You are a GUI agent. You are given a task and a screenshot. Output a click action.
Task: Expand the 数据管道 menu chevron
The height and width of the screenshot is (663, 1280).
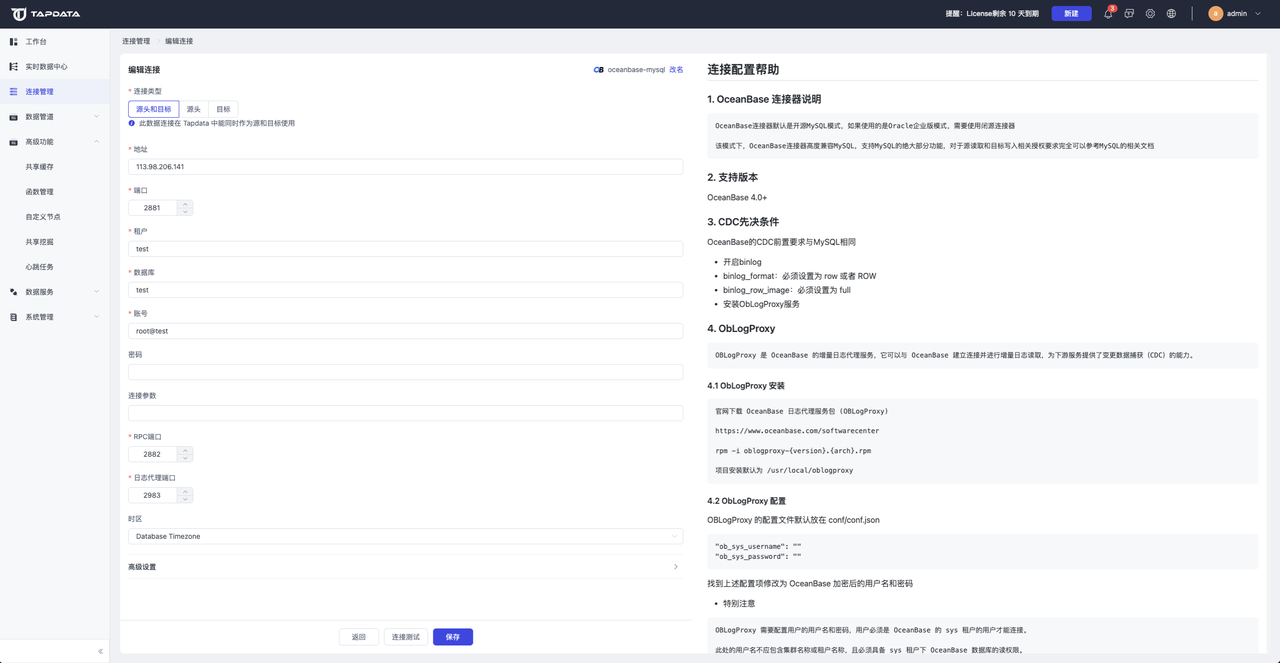click(97, 117)
